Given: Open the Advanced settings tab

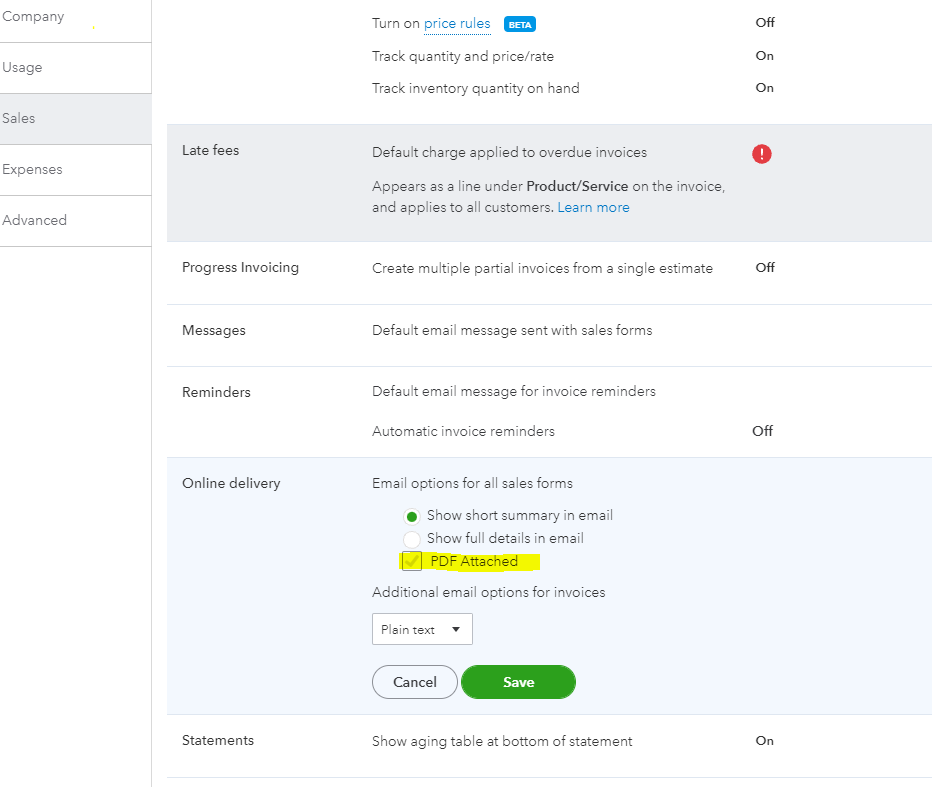Looking at the screenshot, I should 34,221.
